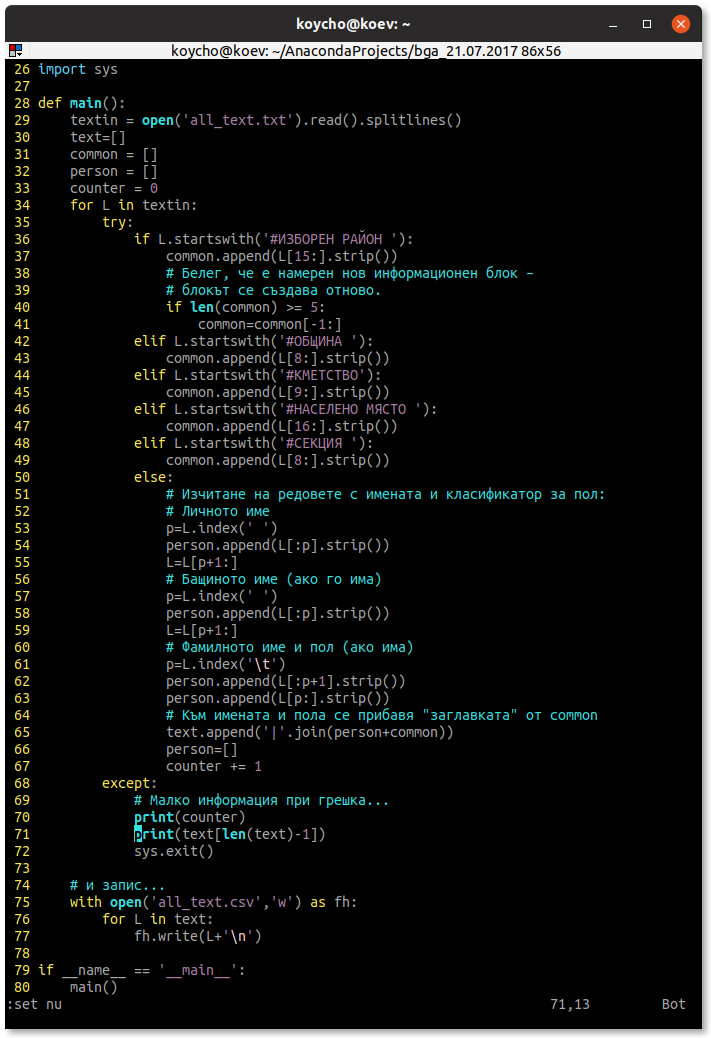Click 'person = []' on line 32
Screen dimensions: 711x1038
[x=114, y=171]
